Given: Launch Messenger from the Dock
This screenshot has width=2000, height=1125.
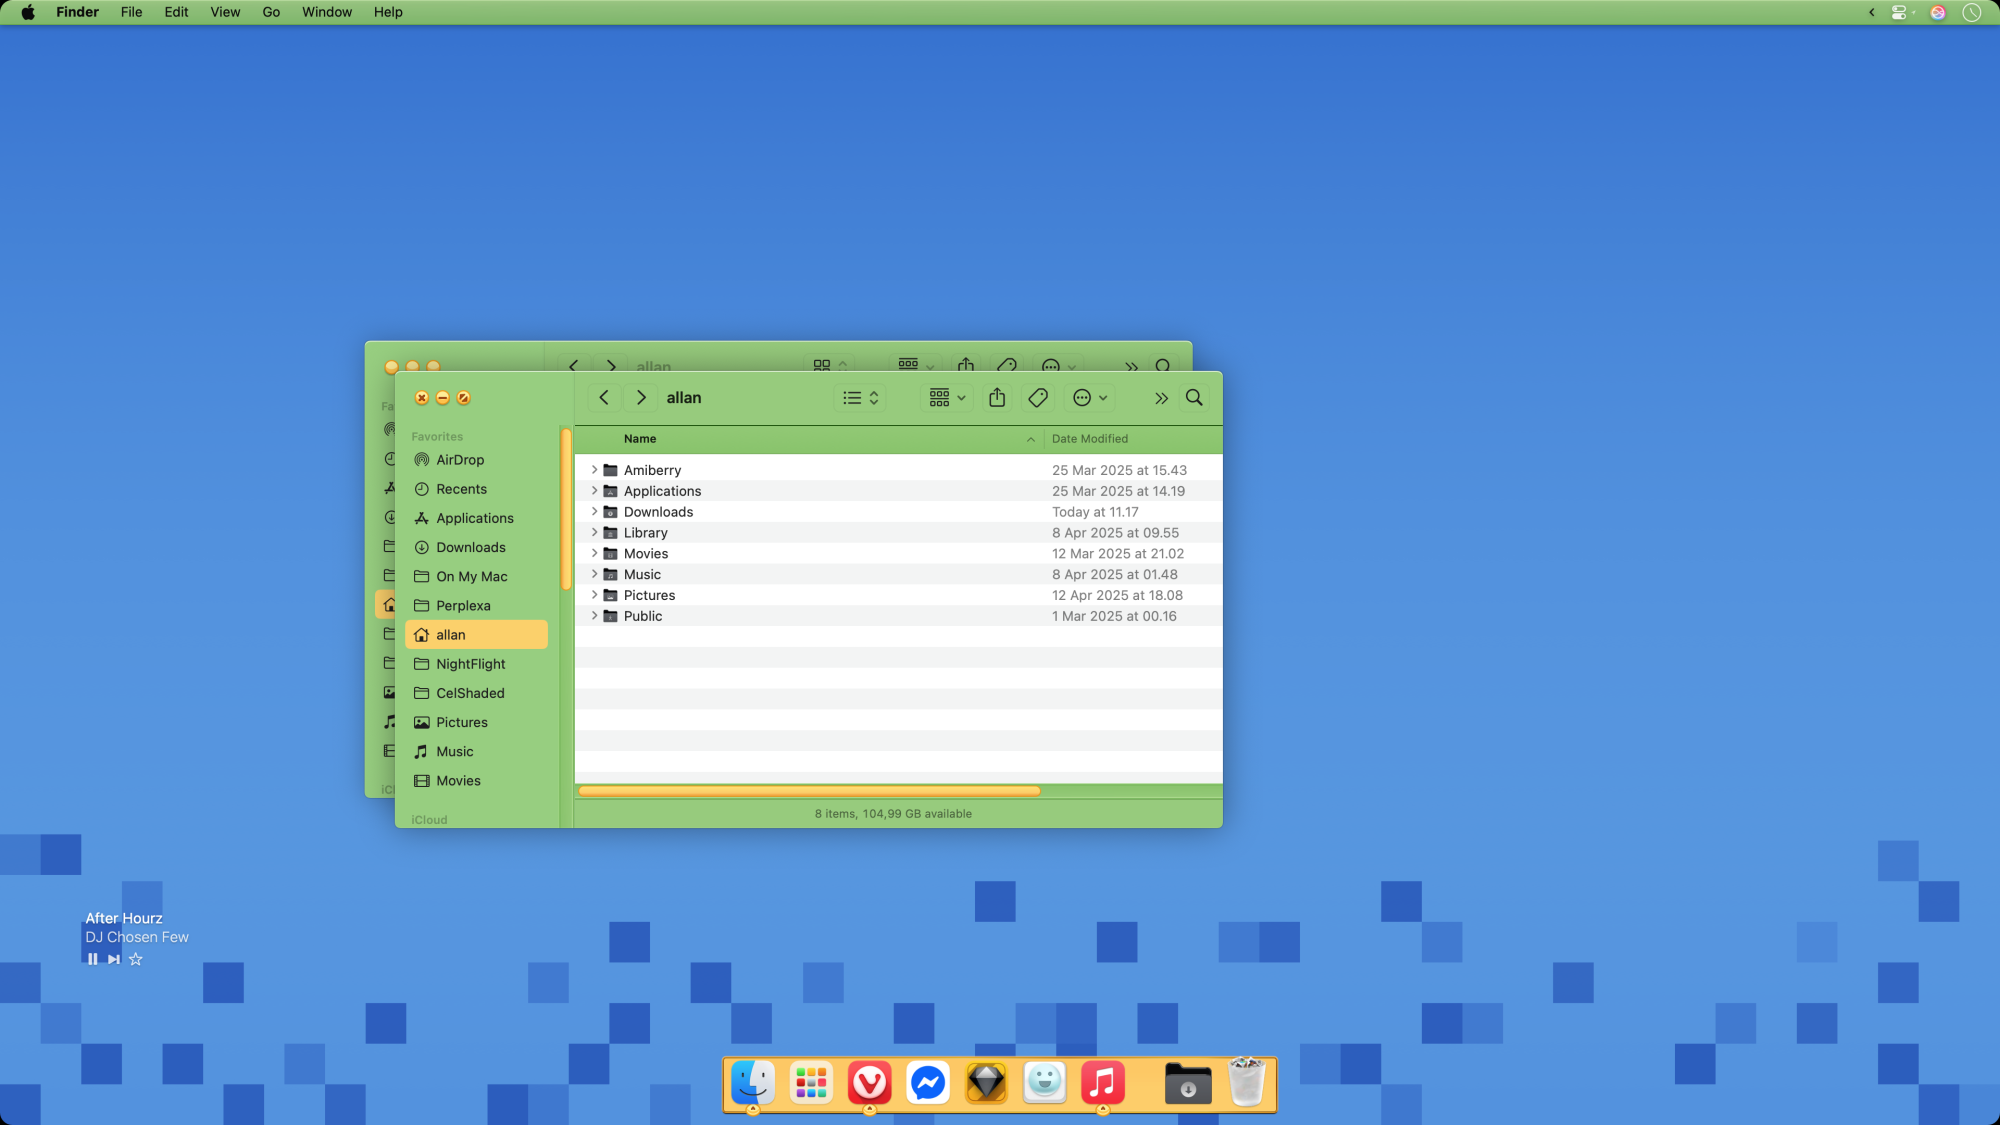Looking at the screenshot, I should pyautogui.click(x=927, y=1083).
